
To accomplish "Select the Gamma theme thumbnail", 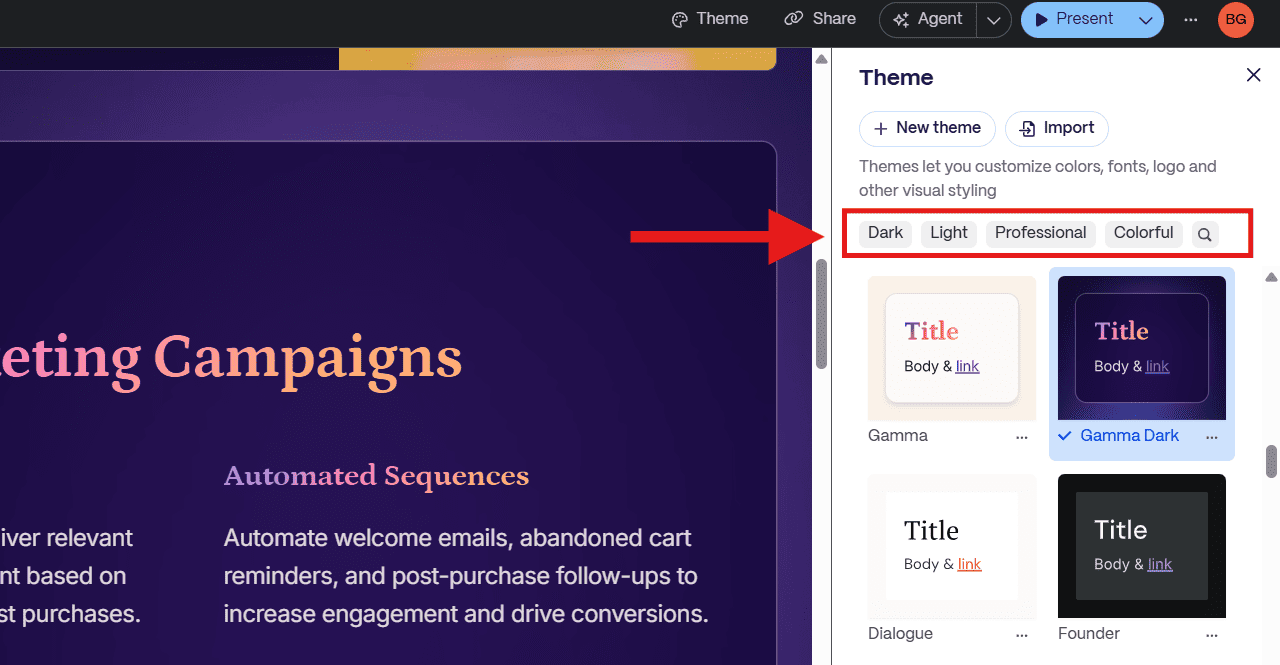I will (x=951, y=348).
